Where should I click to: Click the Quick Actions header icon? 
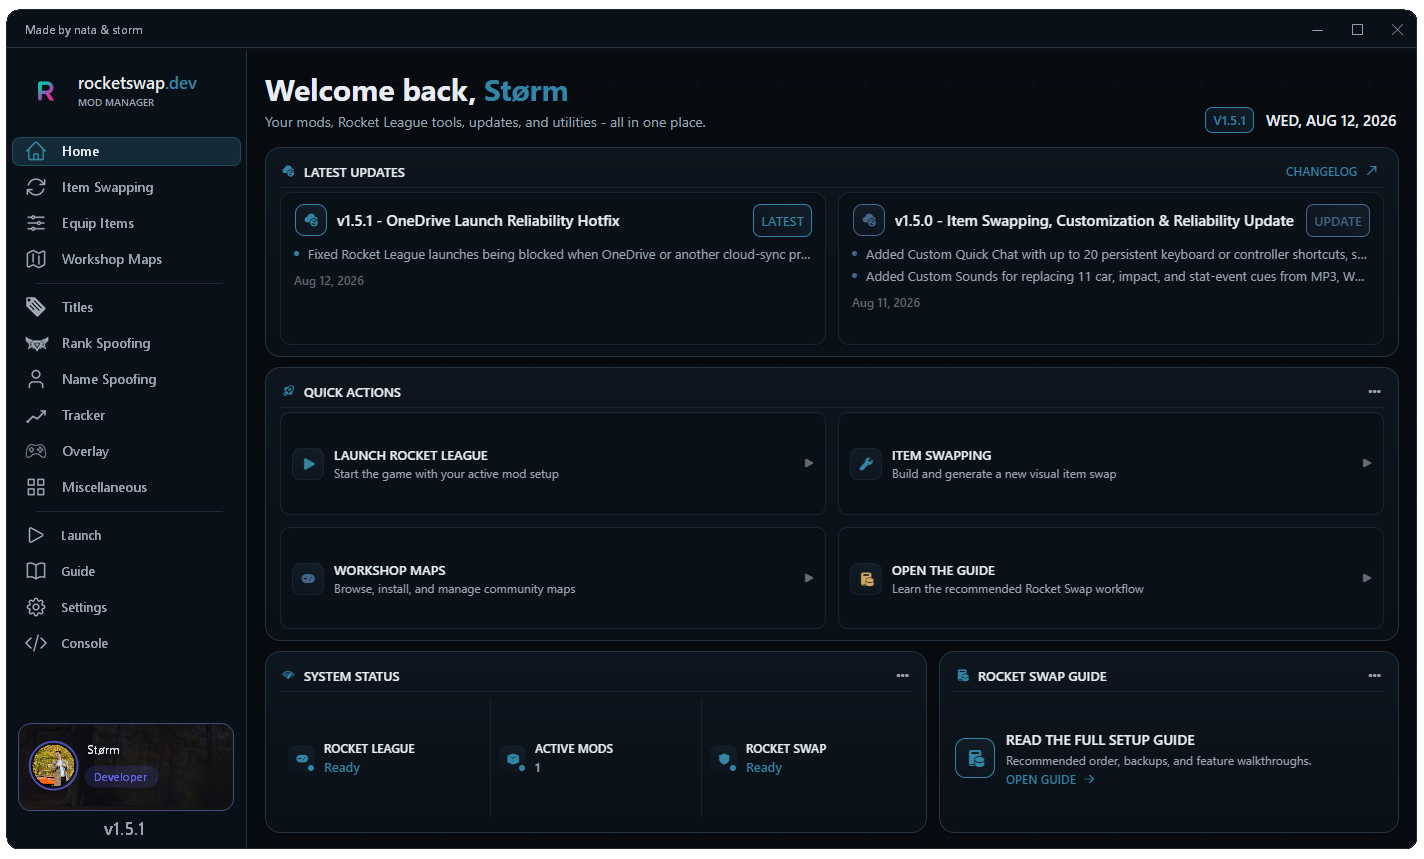[288, 391]
